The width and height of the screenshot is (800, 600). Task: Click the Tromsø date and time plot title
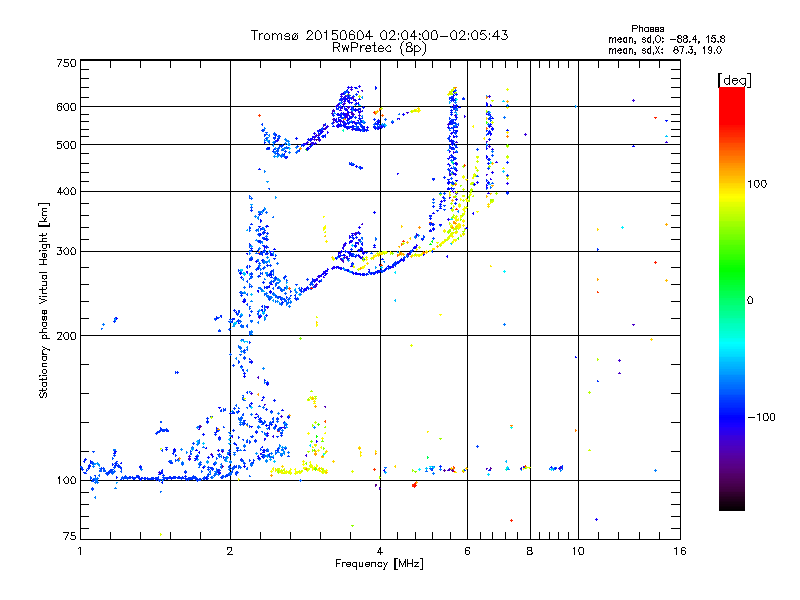tap(379, 35)
